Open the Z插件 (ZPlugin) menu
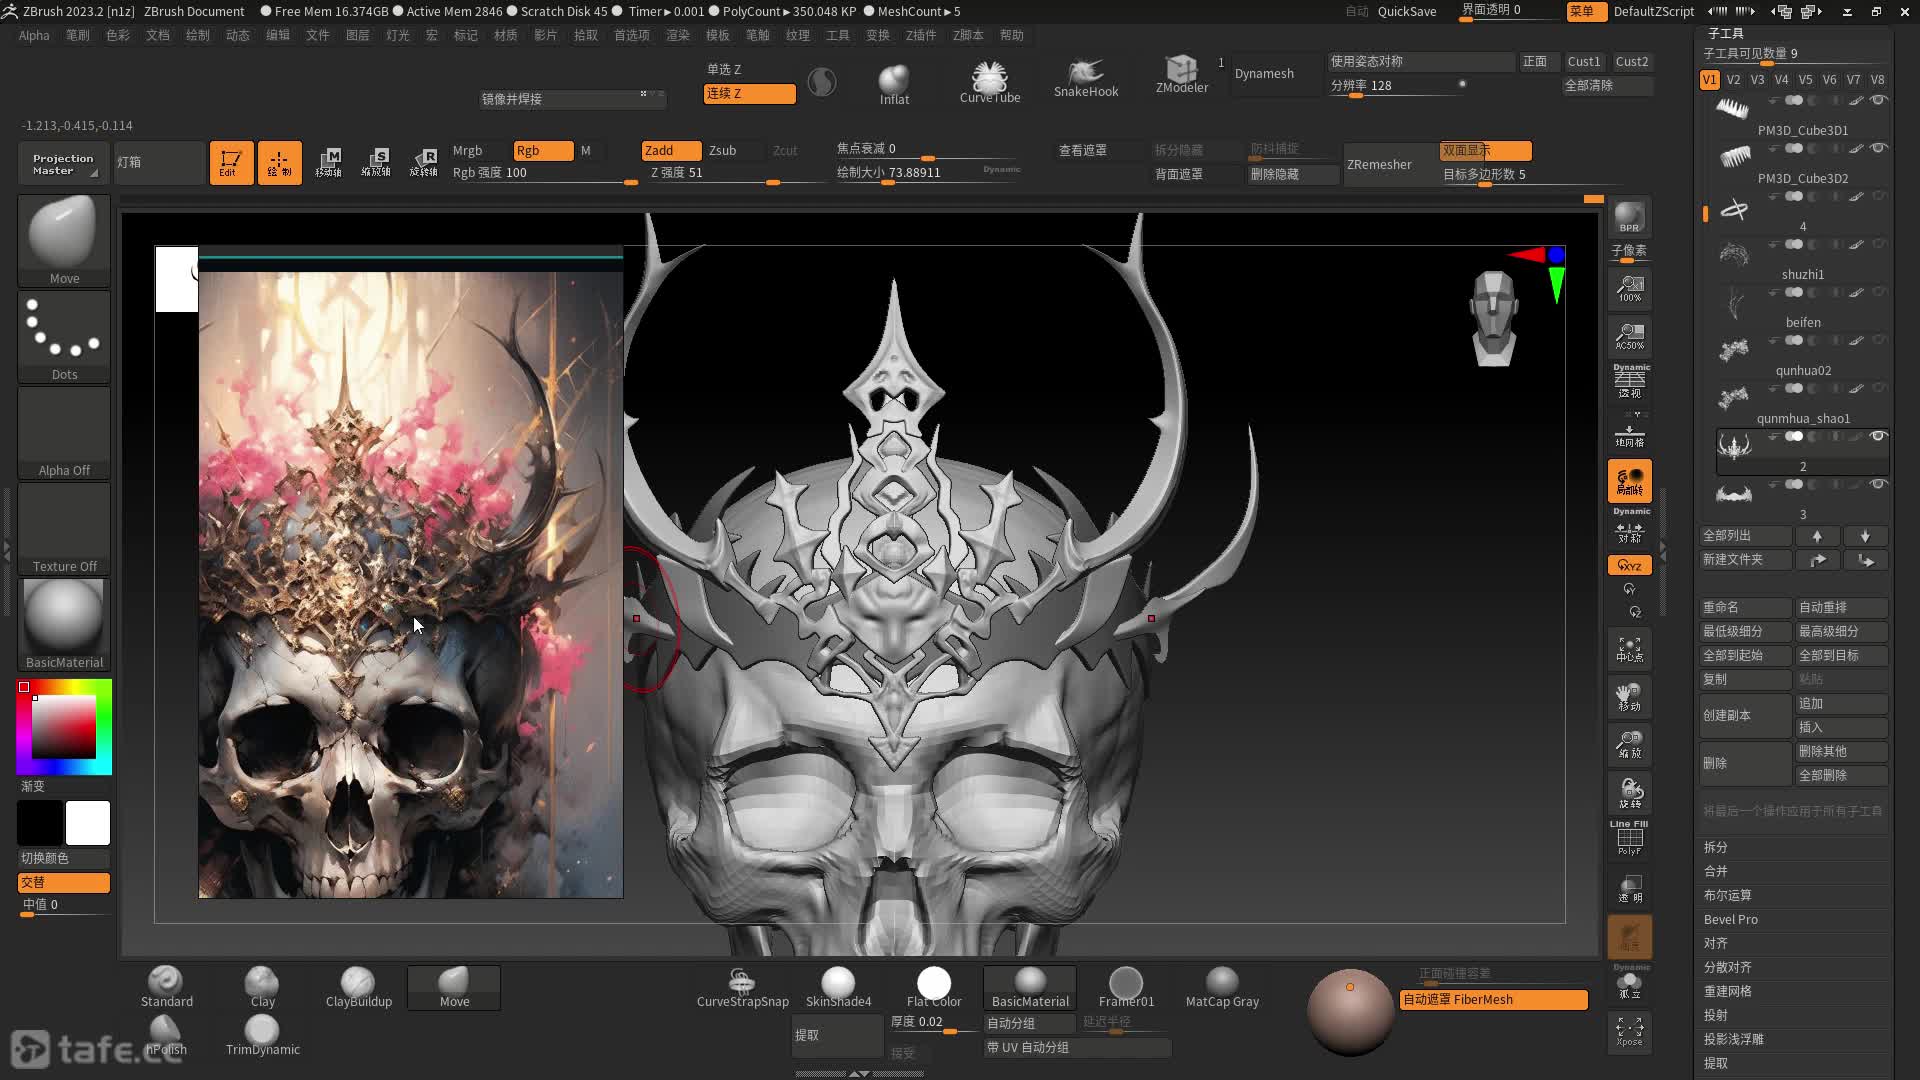 tap(921, 35)
